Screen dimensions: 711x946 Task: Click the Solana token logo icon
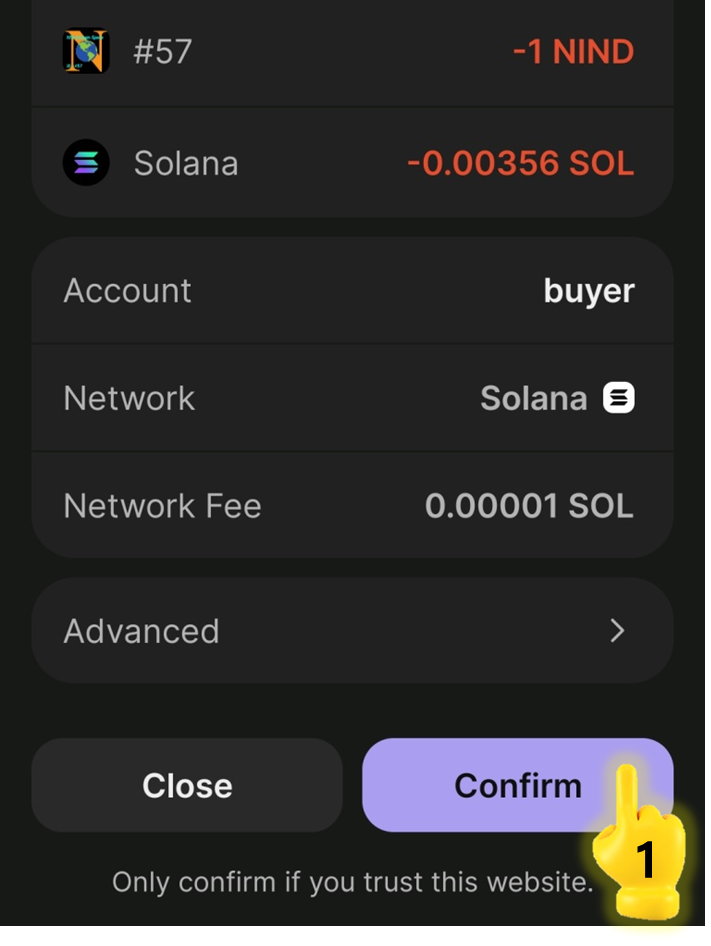pos(86,163)
